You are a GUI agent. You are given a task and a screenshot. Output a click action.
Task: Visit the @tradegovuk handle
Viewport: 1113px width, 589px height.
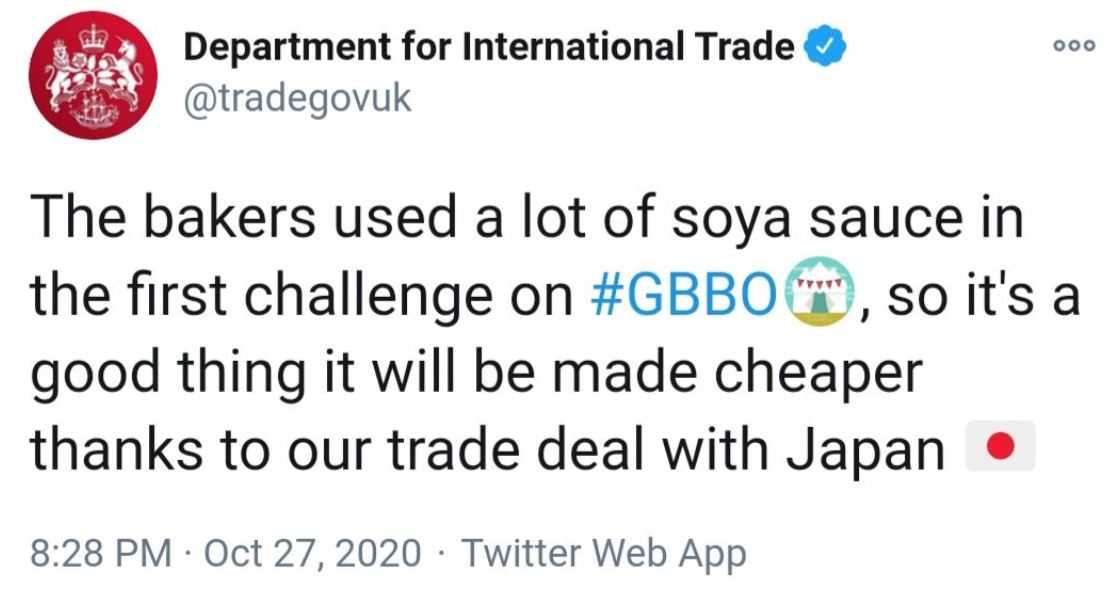click(x=297, y=99)
